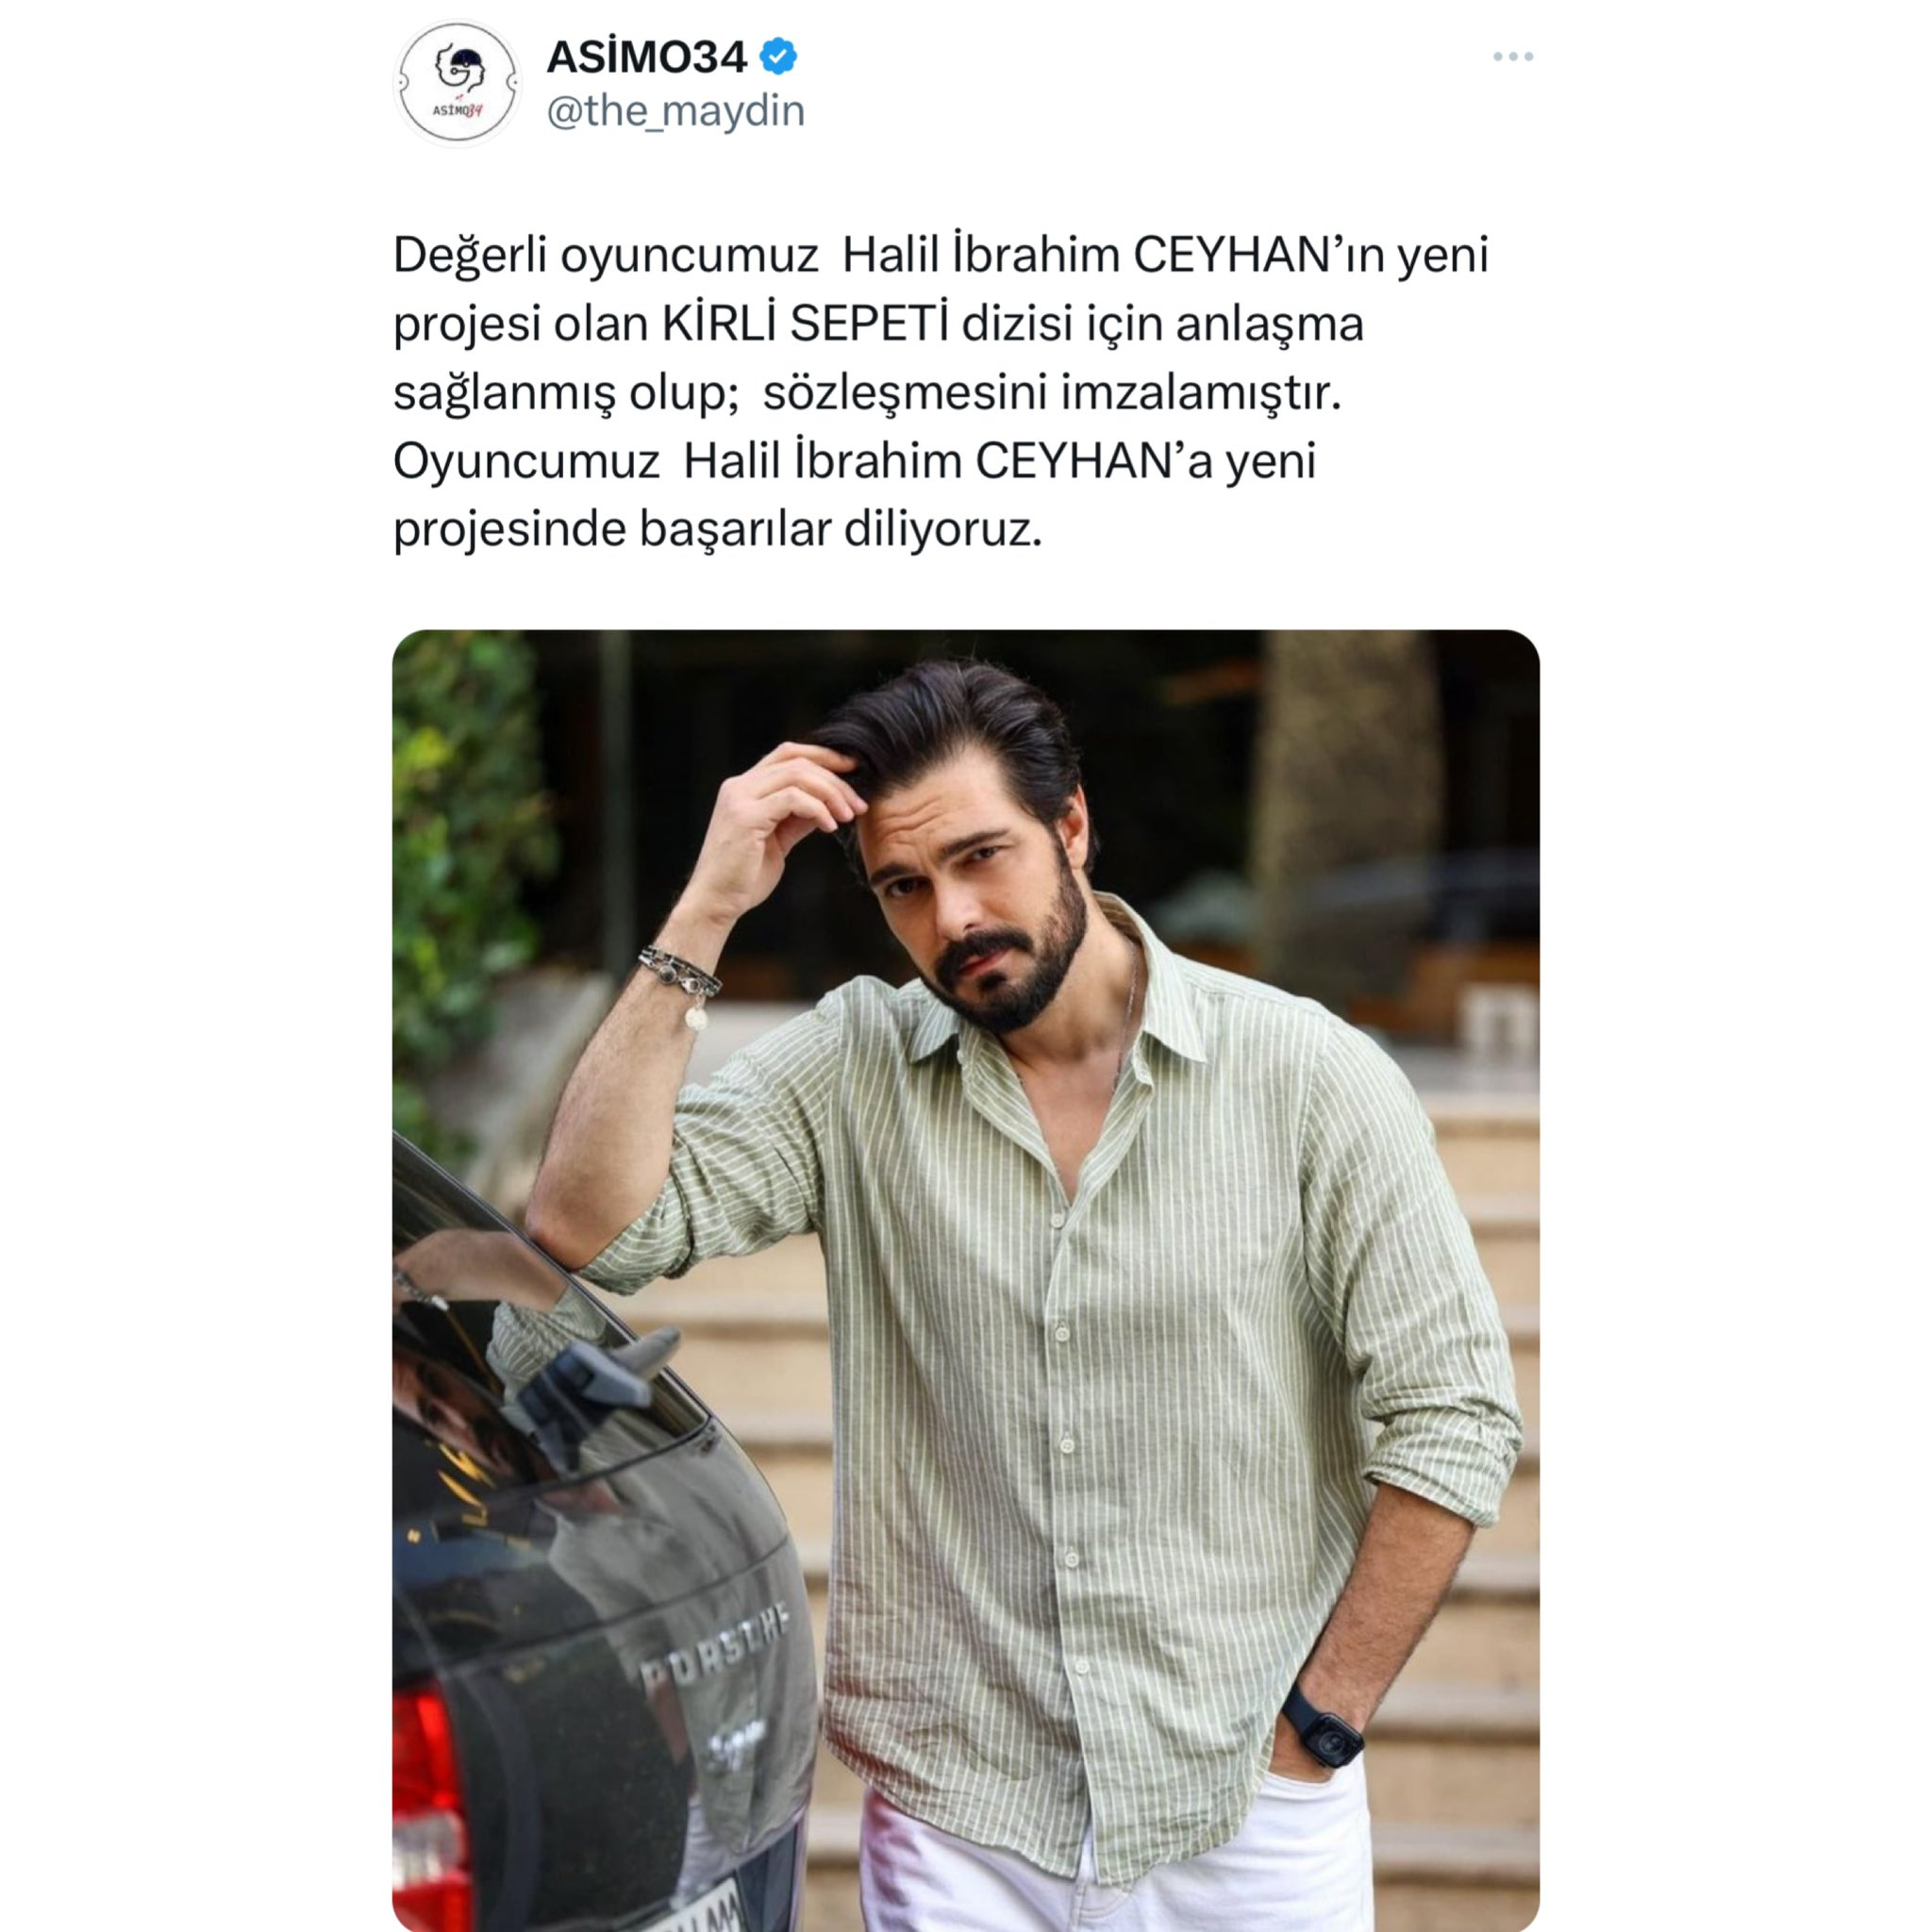
Task: Click the blue verified badge
Action: click(779, 57)
